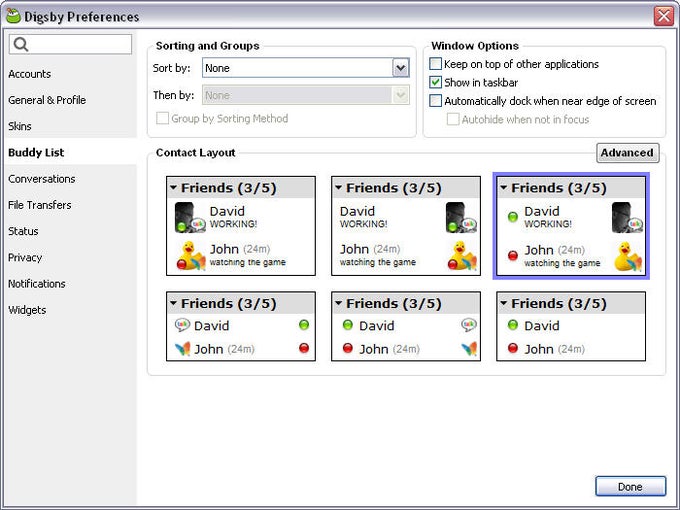
Task: Click David's green status dot in fifth layout
Action: [x=348, y=324]
